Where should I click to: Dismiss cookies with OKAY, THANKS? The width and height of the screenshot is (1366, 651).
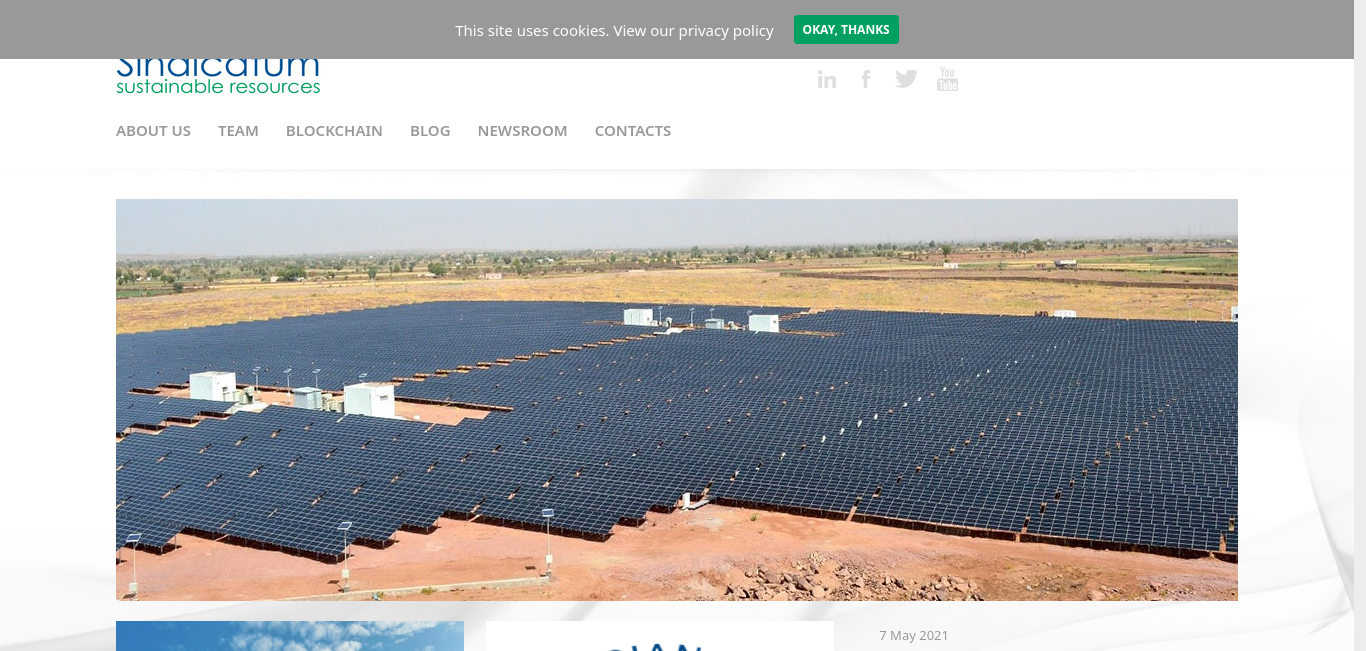click(846, 30)
